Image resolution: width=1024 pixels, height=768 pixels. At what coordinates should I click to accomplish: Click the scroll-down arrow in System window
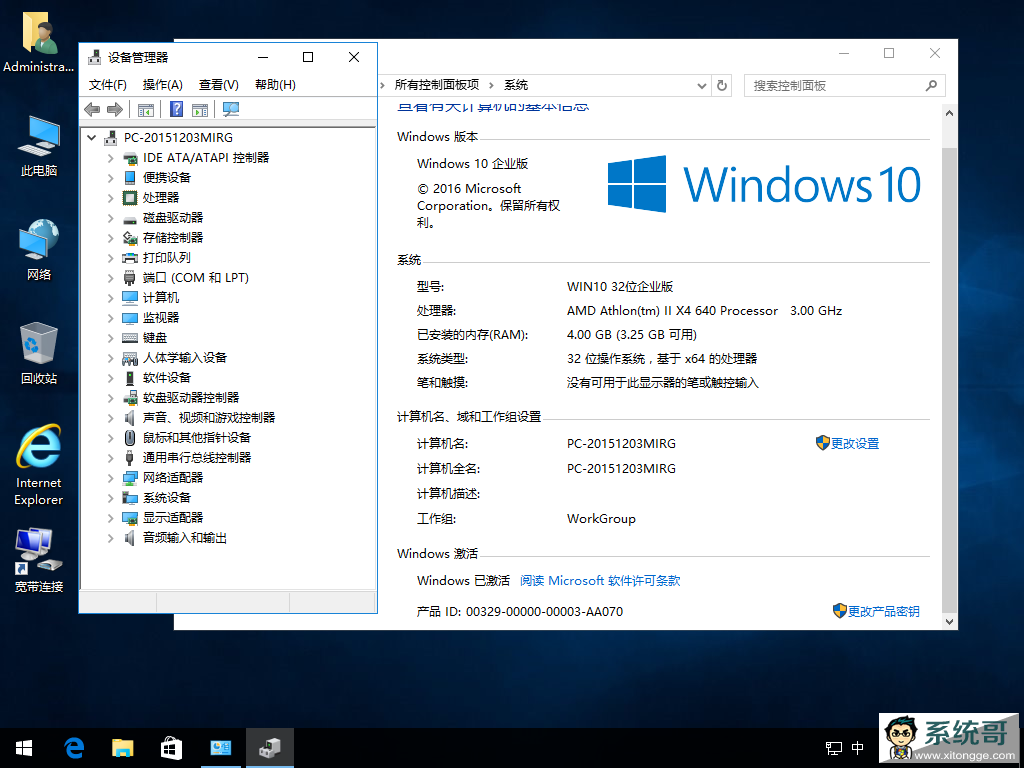click(x=950, y=622)
